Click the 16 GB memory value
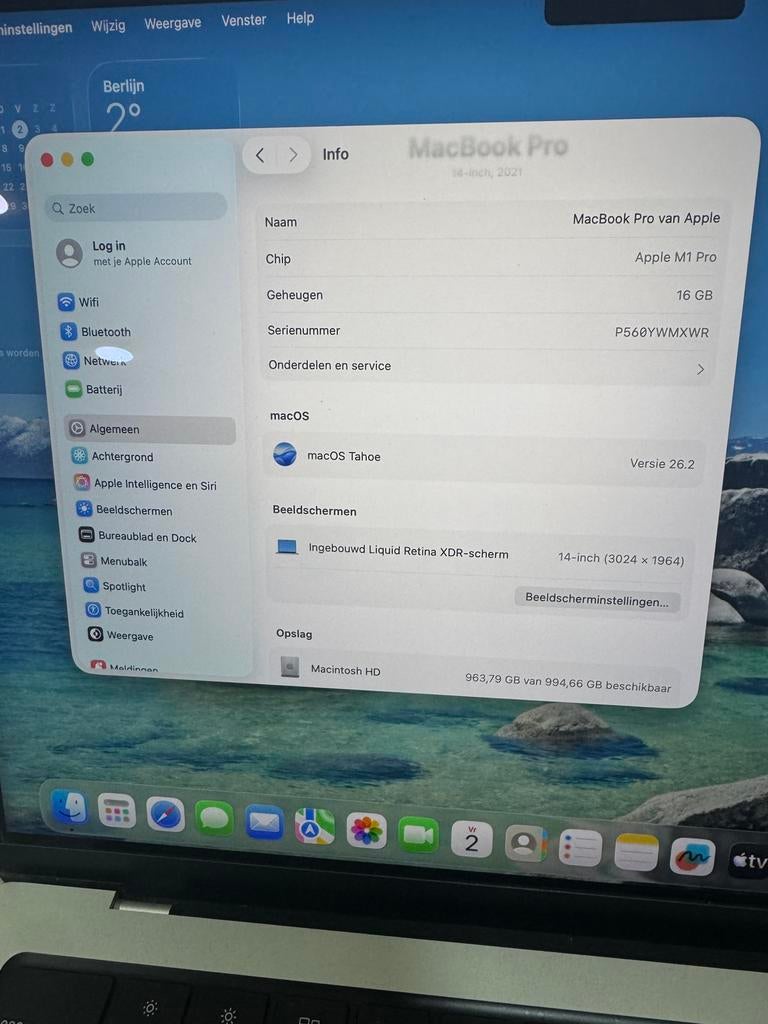Screen dimensions: 768x1024 pos(694,295)
